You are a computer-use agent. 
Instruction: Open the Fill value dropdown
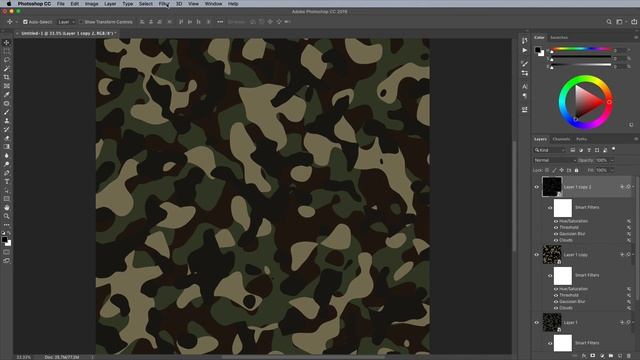pos(611,170)
